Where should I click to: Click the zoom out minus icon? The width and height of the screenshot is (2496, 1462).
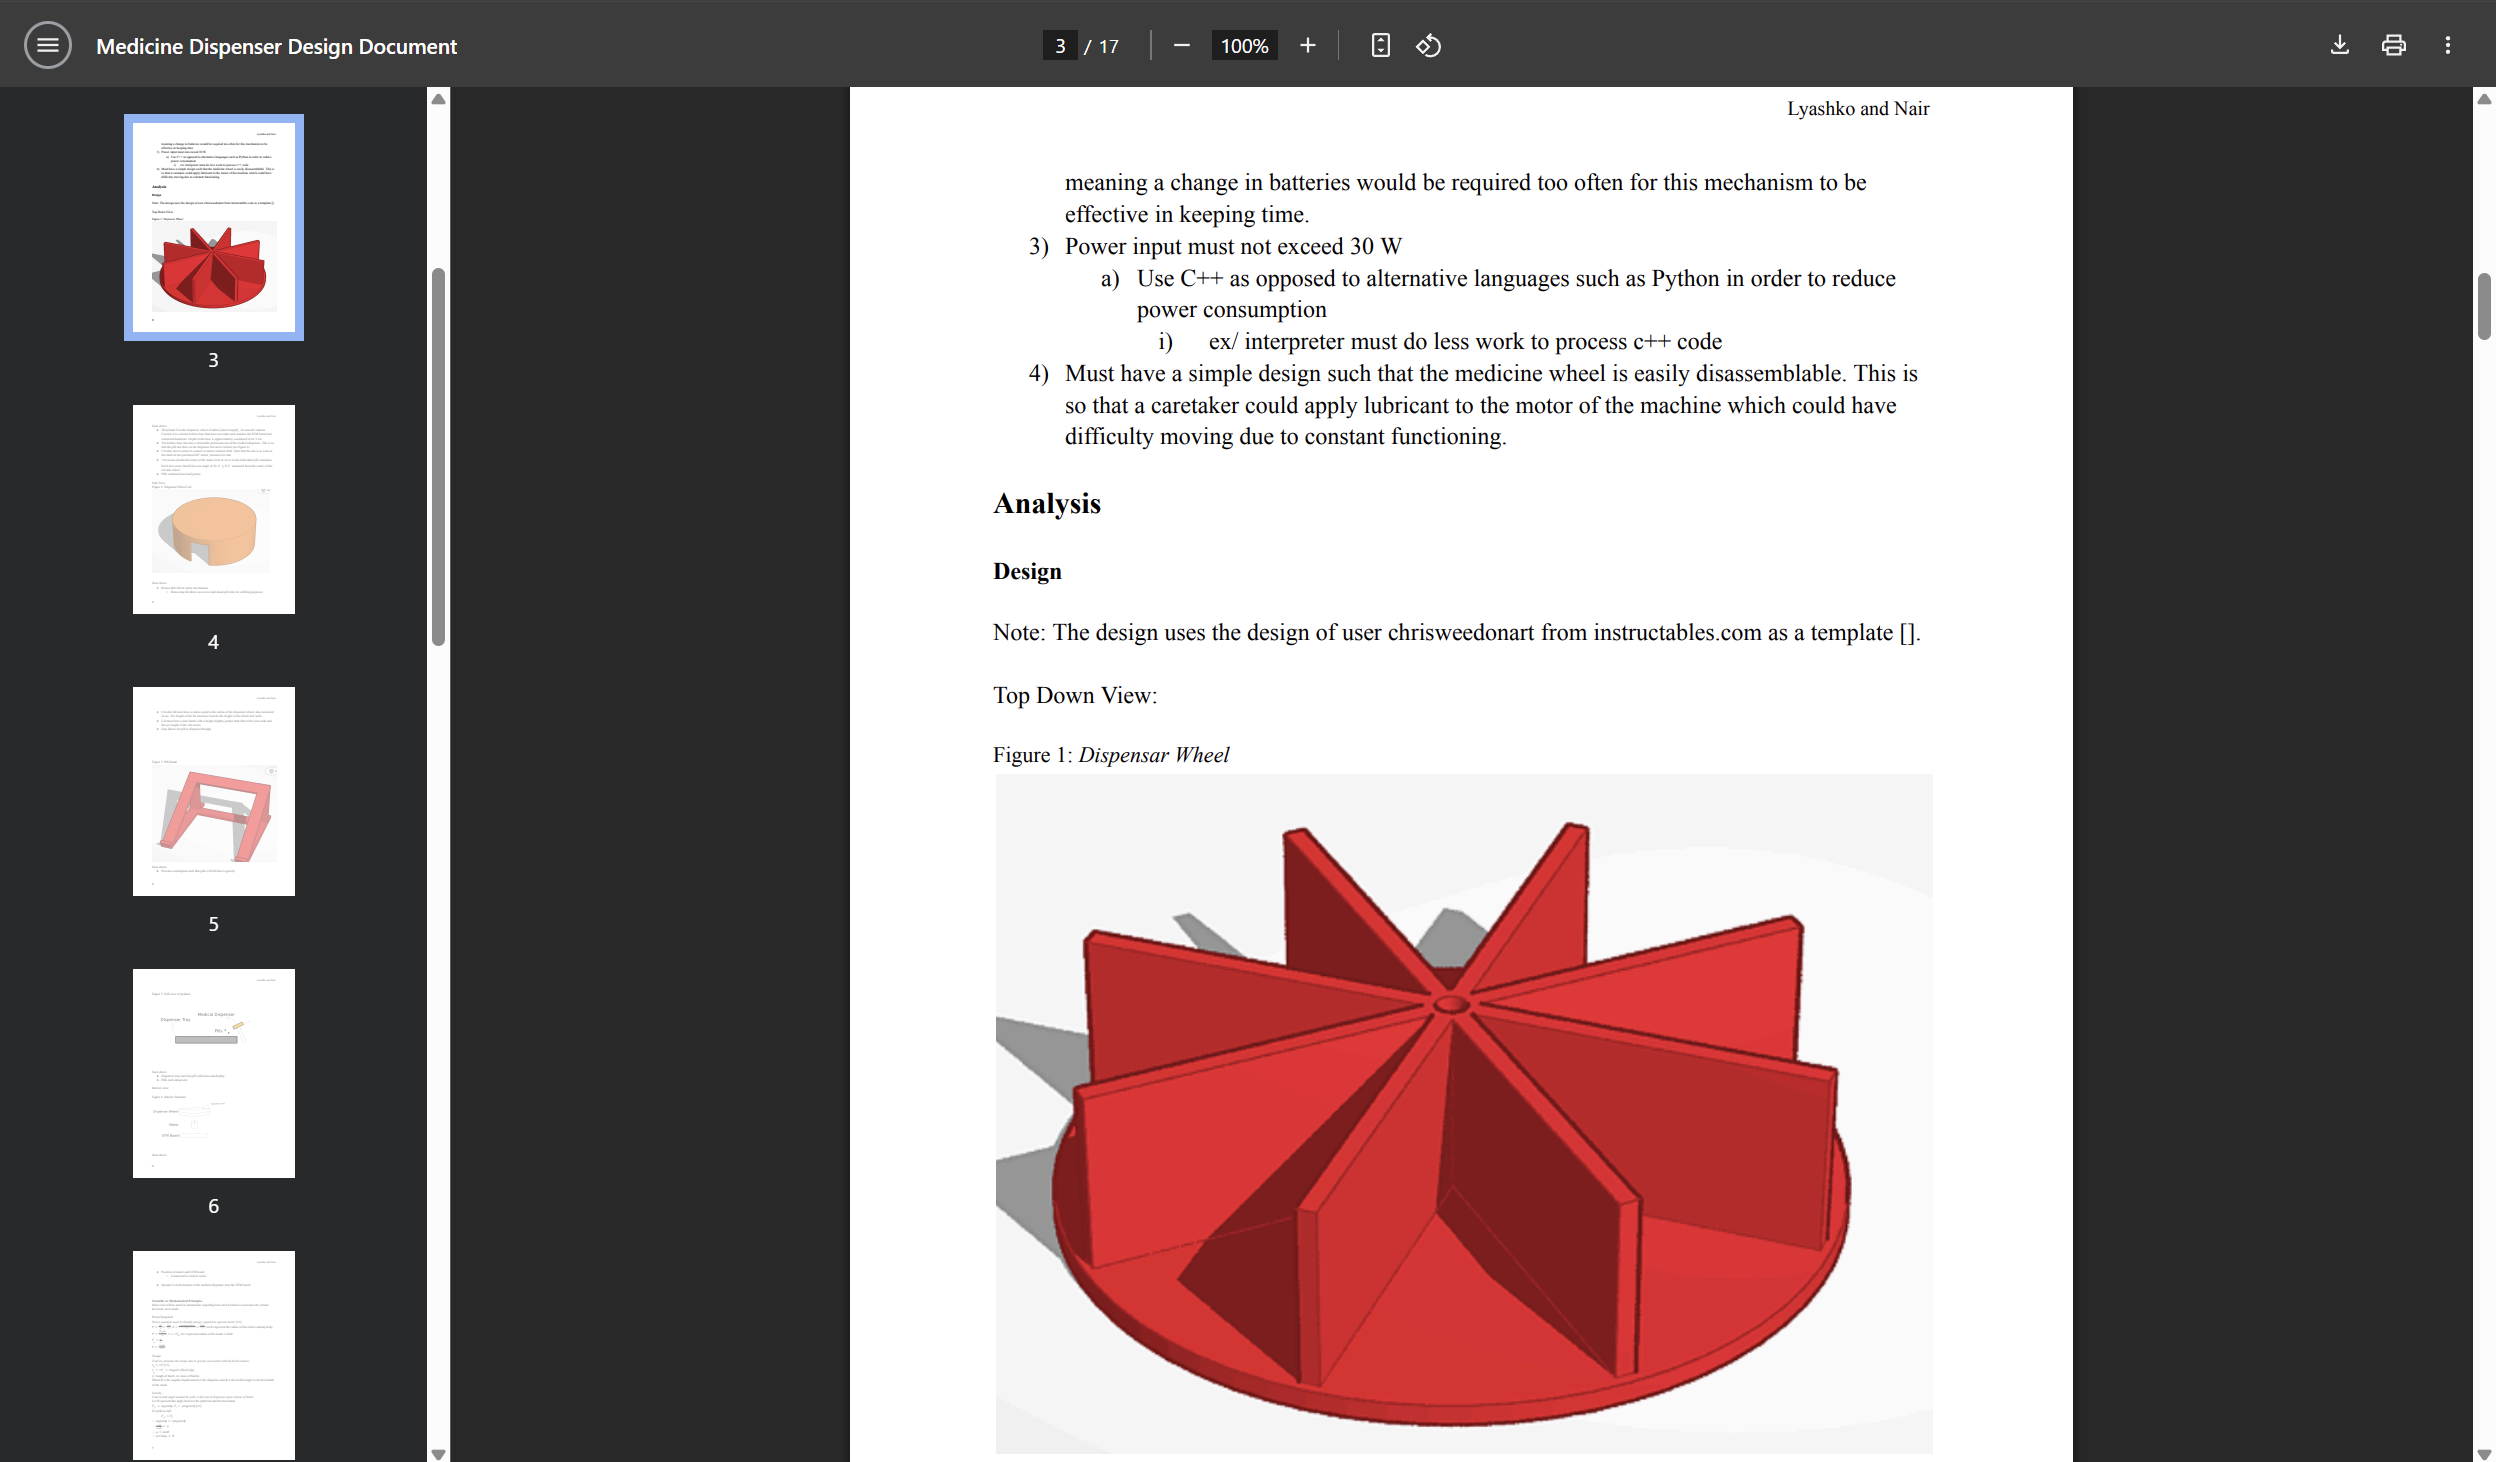point(1181,45)
